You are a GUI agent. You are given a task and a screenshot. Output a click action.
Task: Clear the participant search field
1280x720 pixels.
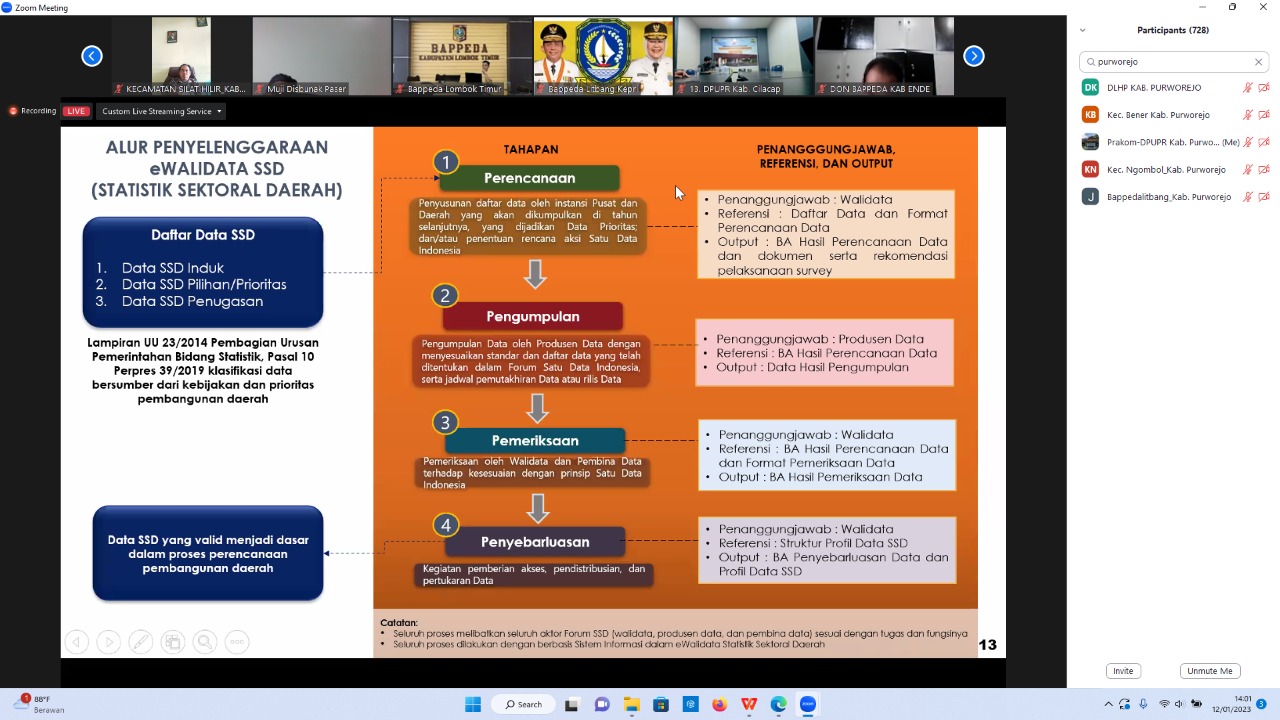[x=1258, y=62]
